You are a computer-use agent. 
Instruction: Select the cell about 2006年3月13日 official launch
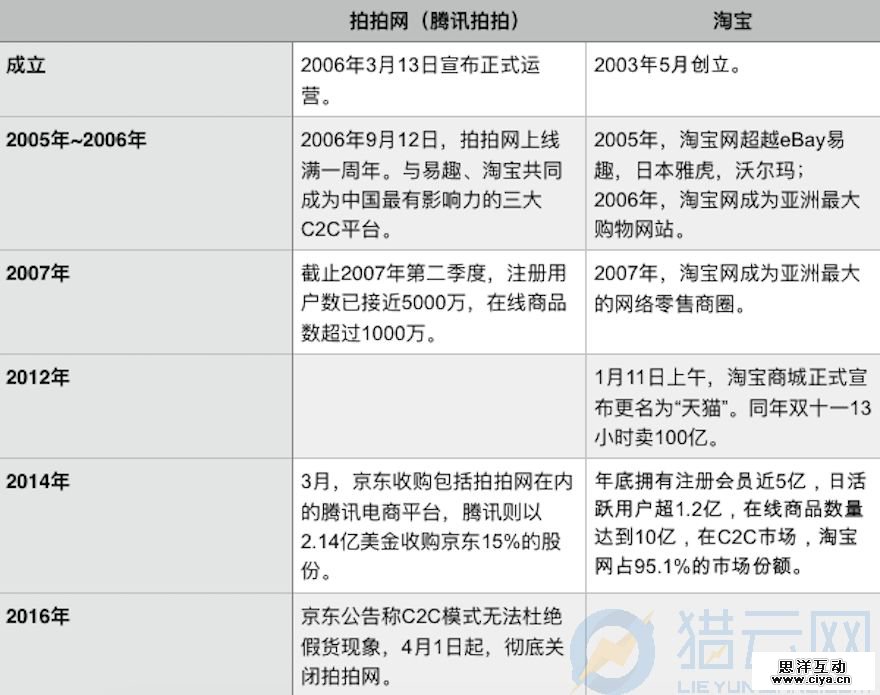click(x=438, y=79)
